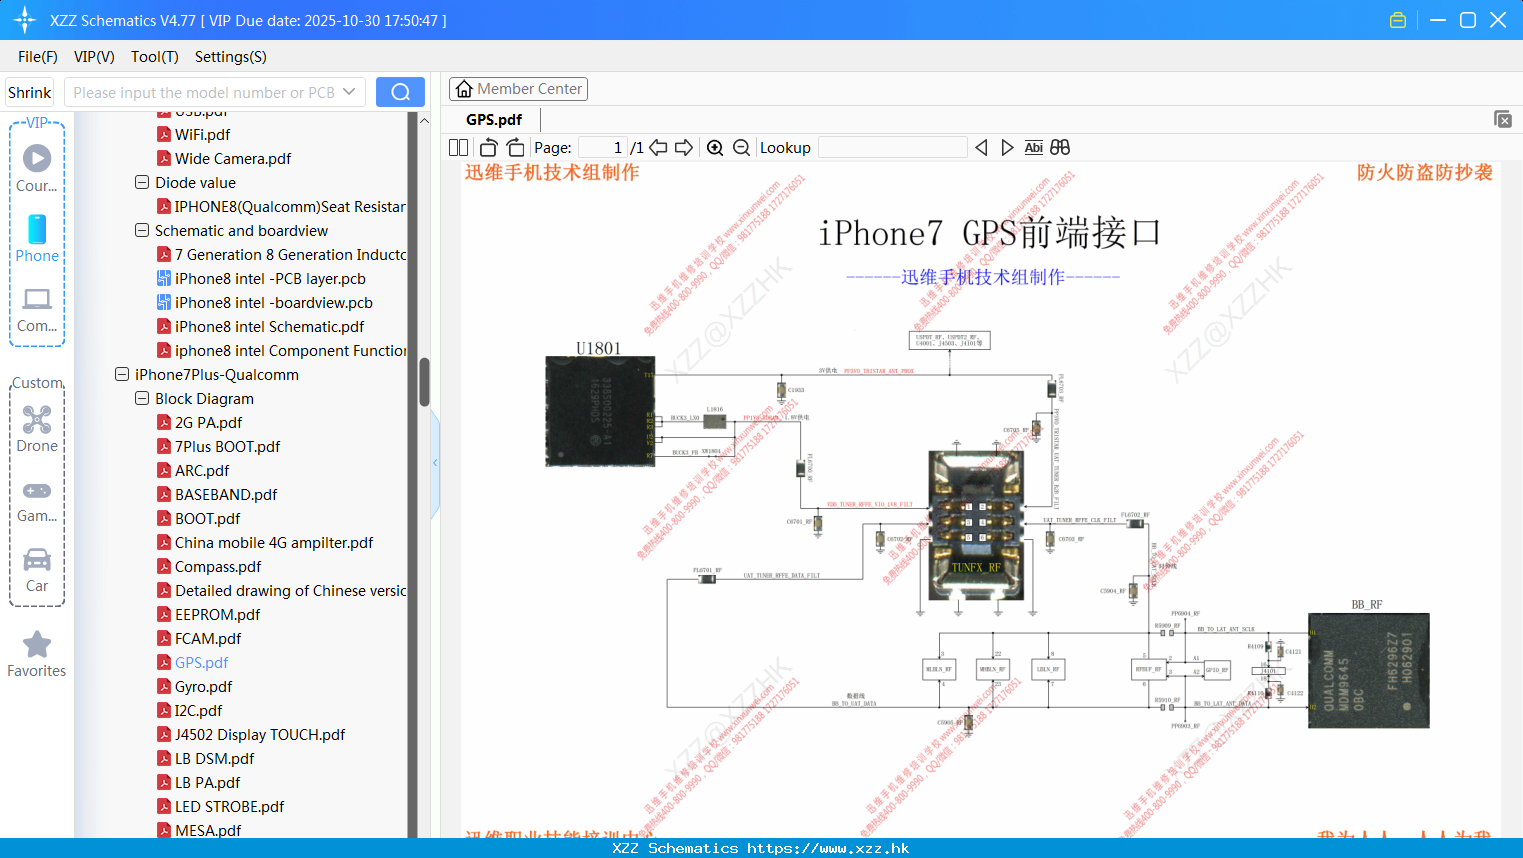Open BASEBAND.pdf
The image size is (1523, 858).
coord(226,495)
